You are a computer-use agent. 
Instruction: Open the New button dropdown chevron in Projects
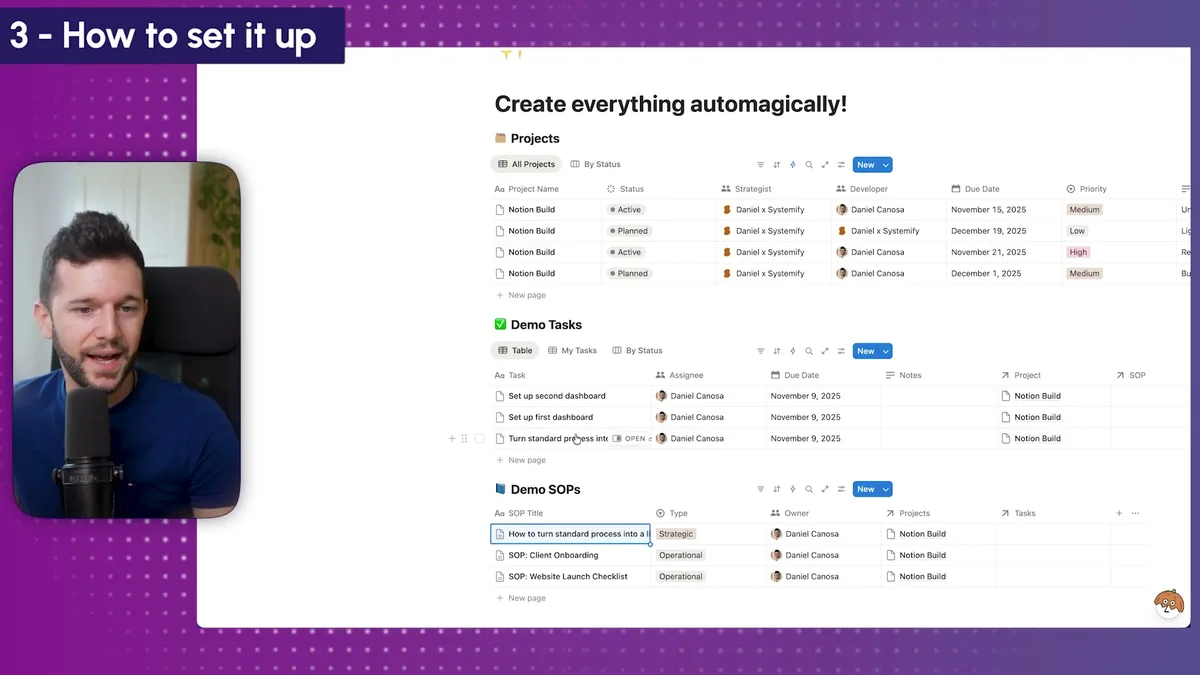(886, 164)
